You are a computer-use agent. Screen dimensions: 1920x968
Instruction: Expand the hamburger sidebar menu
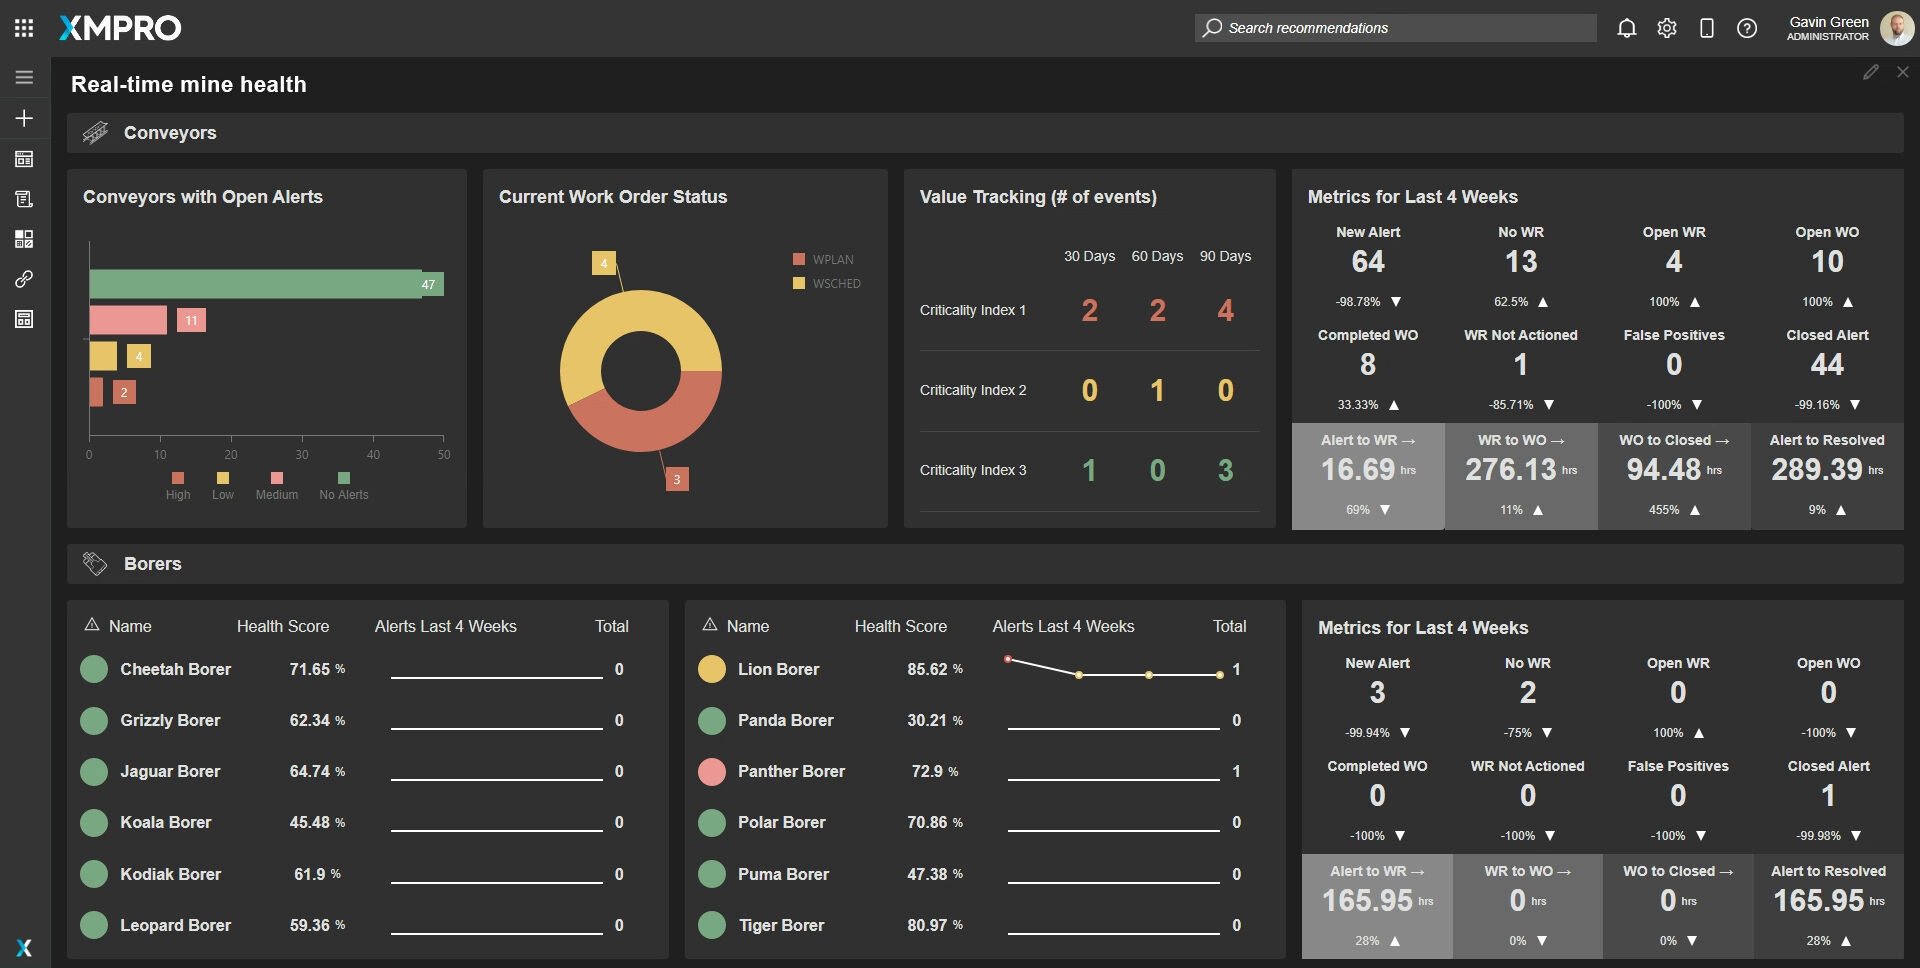24,77
